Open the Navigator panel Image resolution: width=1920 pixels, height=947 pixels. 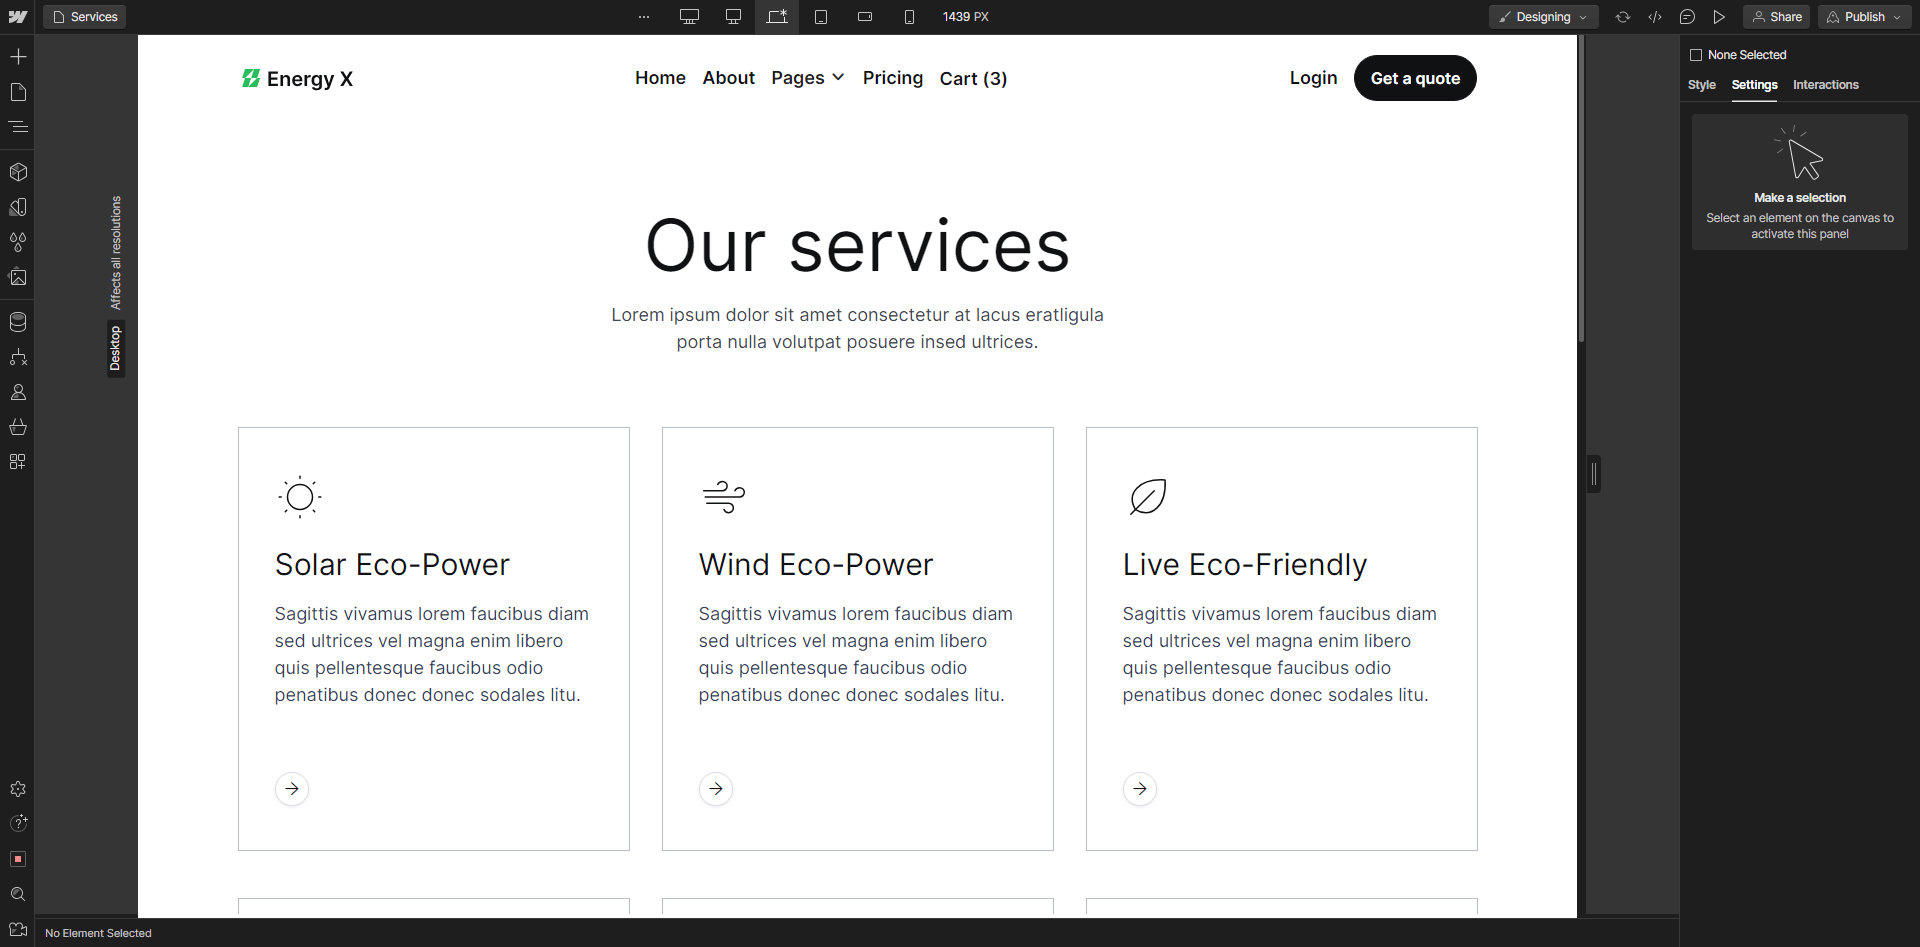pos(18,126)
